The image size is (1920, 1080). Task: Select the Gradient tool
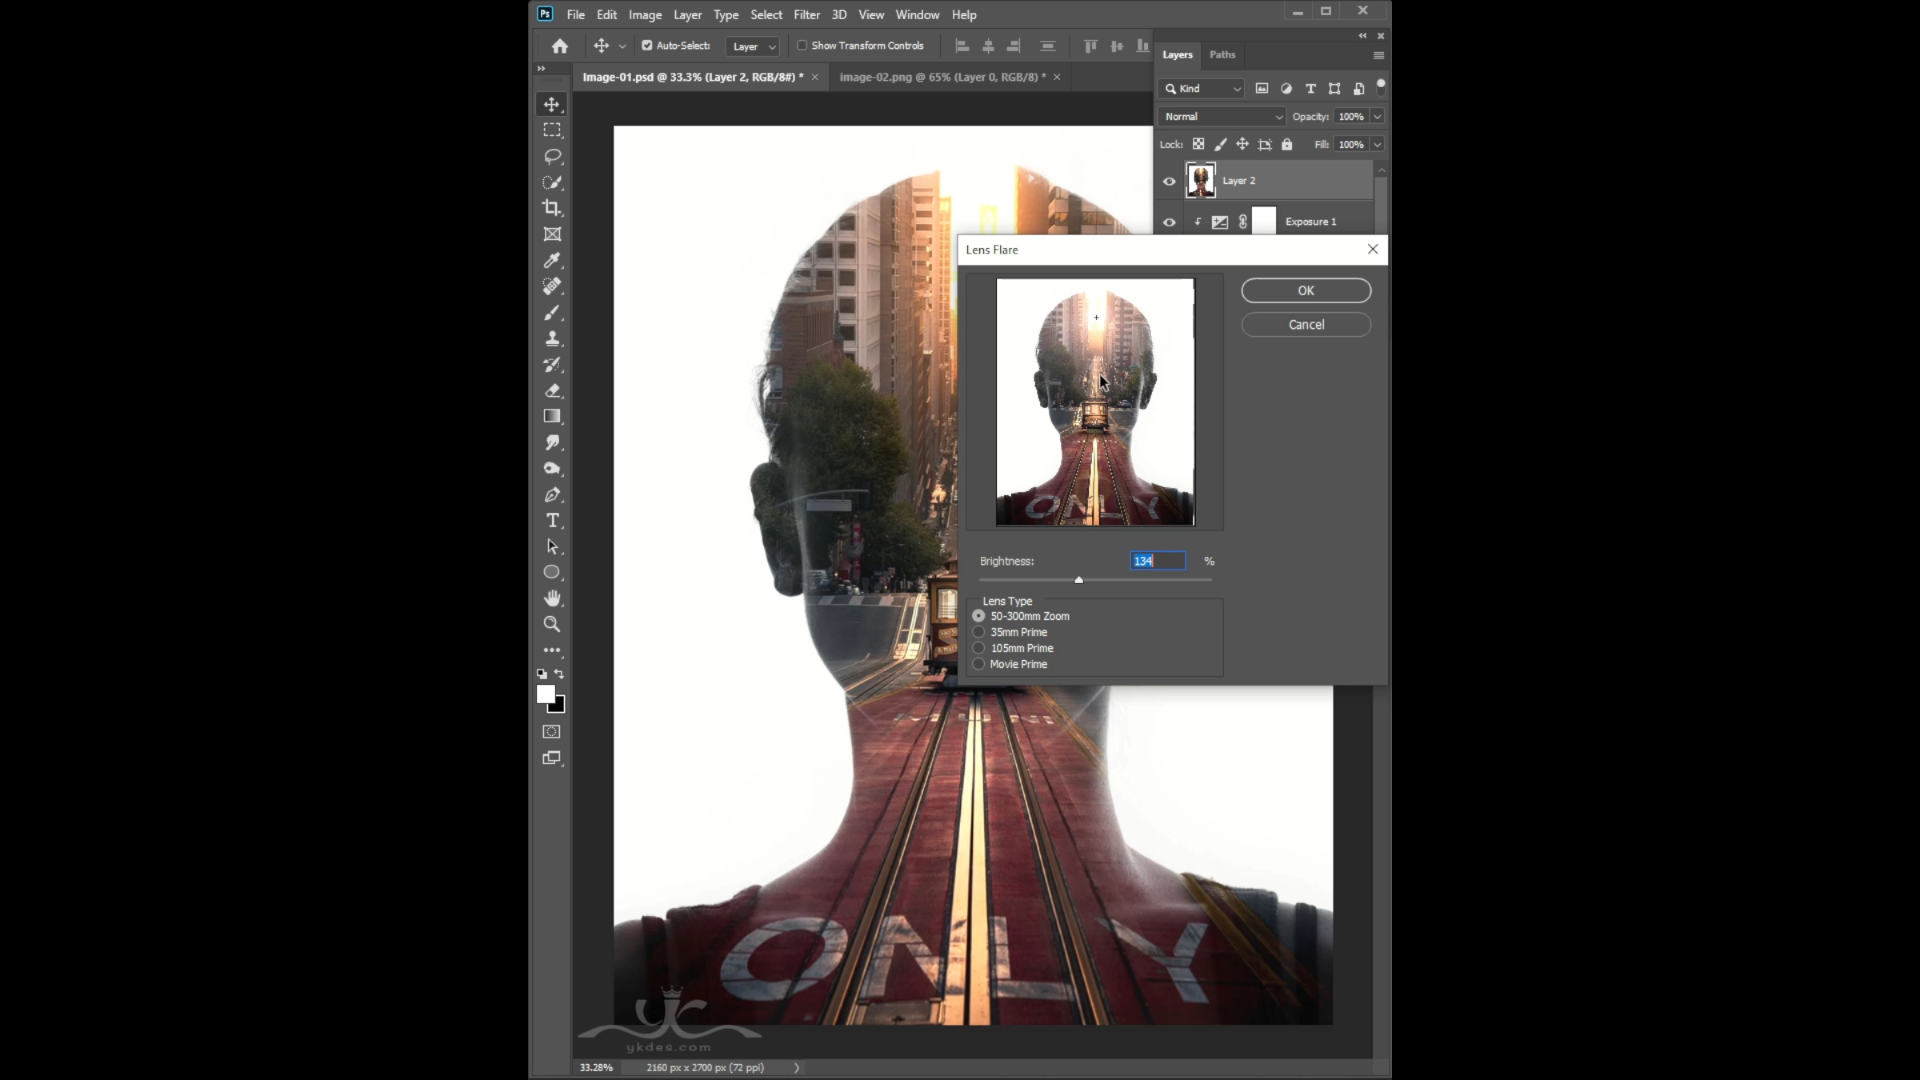552,416
